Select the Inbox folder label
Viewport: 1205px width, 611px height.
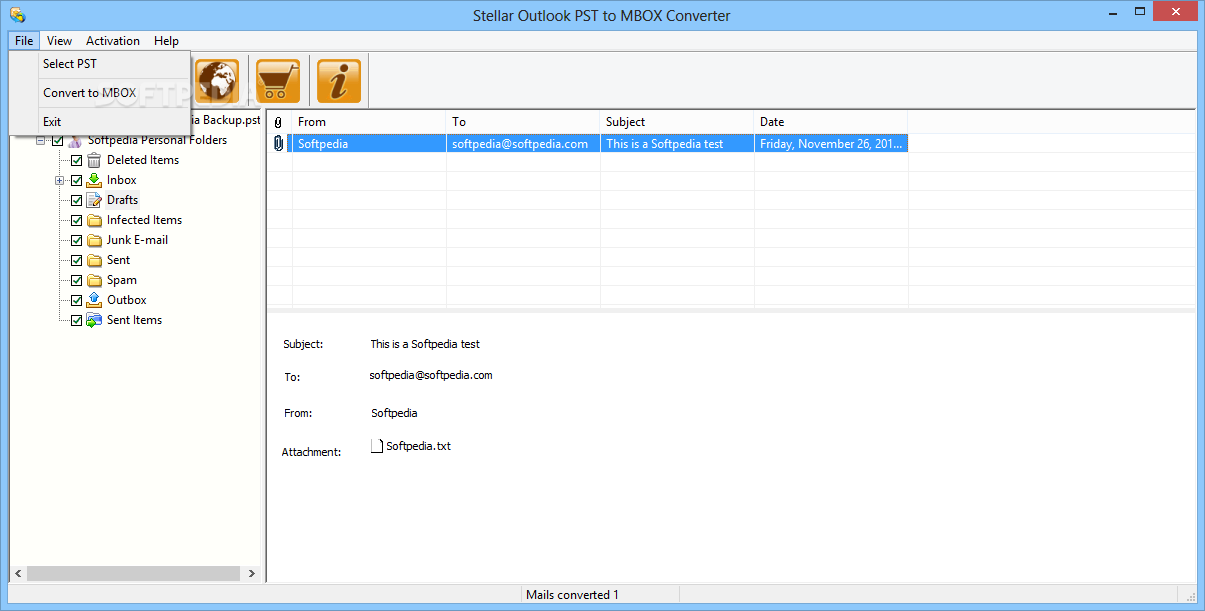point(122,180)
